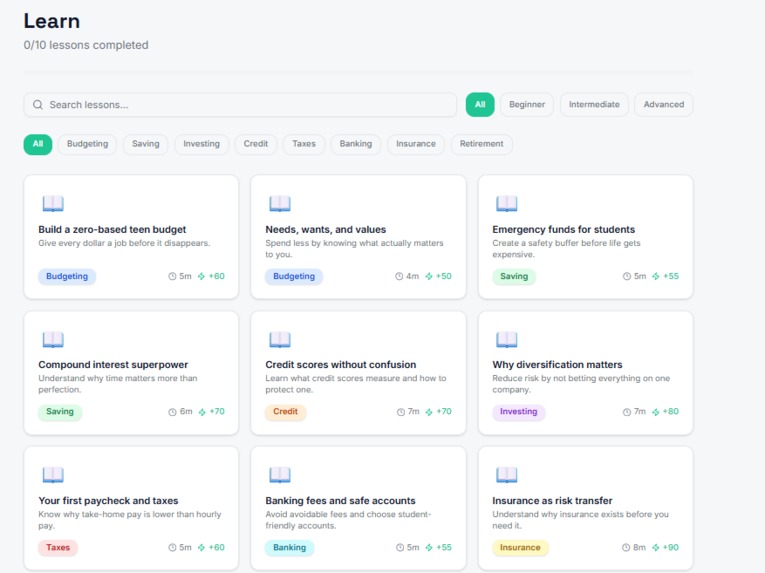The height and width of the screenshot is (573, 765).
Task: Click book icon on Needs, wants, and values card
Action: 280,203
